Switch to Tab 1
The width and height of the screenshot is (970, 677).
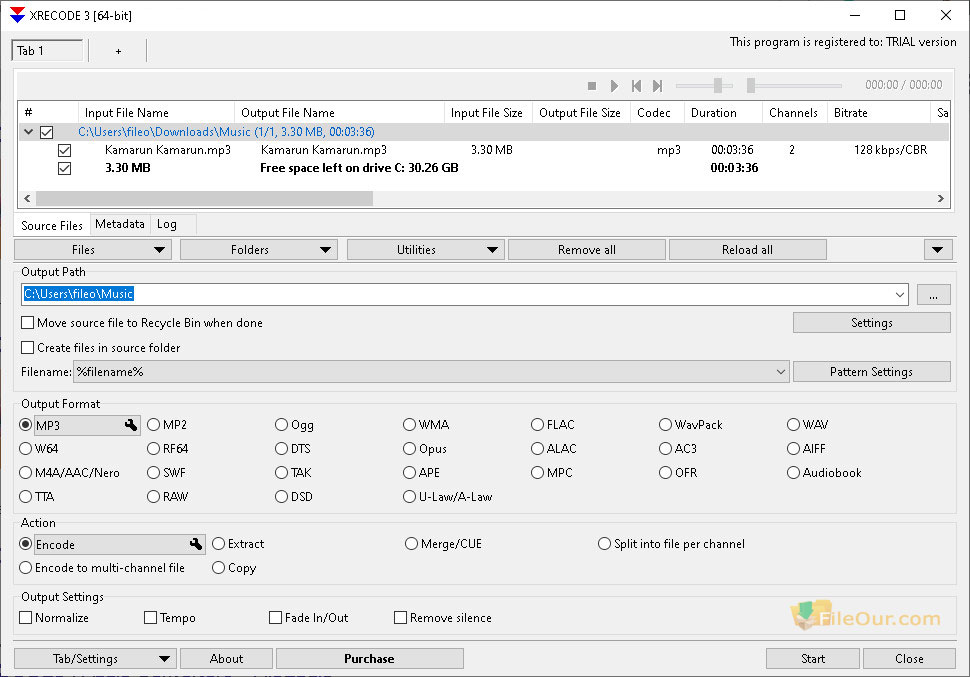click(47, 51)
